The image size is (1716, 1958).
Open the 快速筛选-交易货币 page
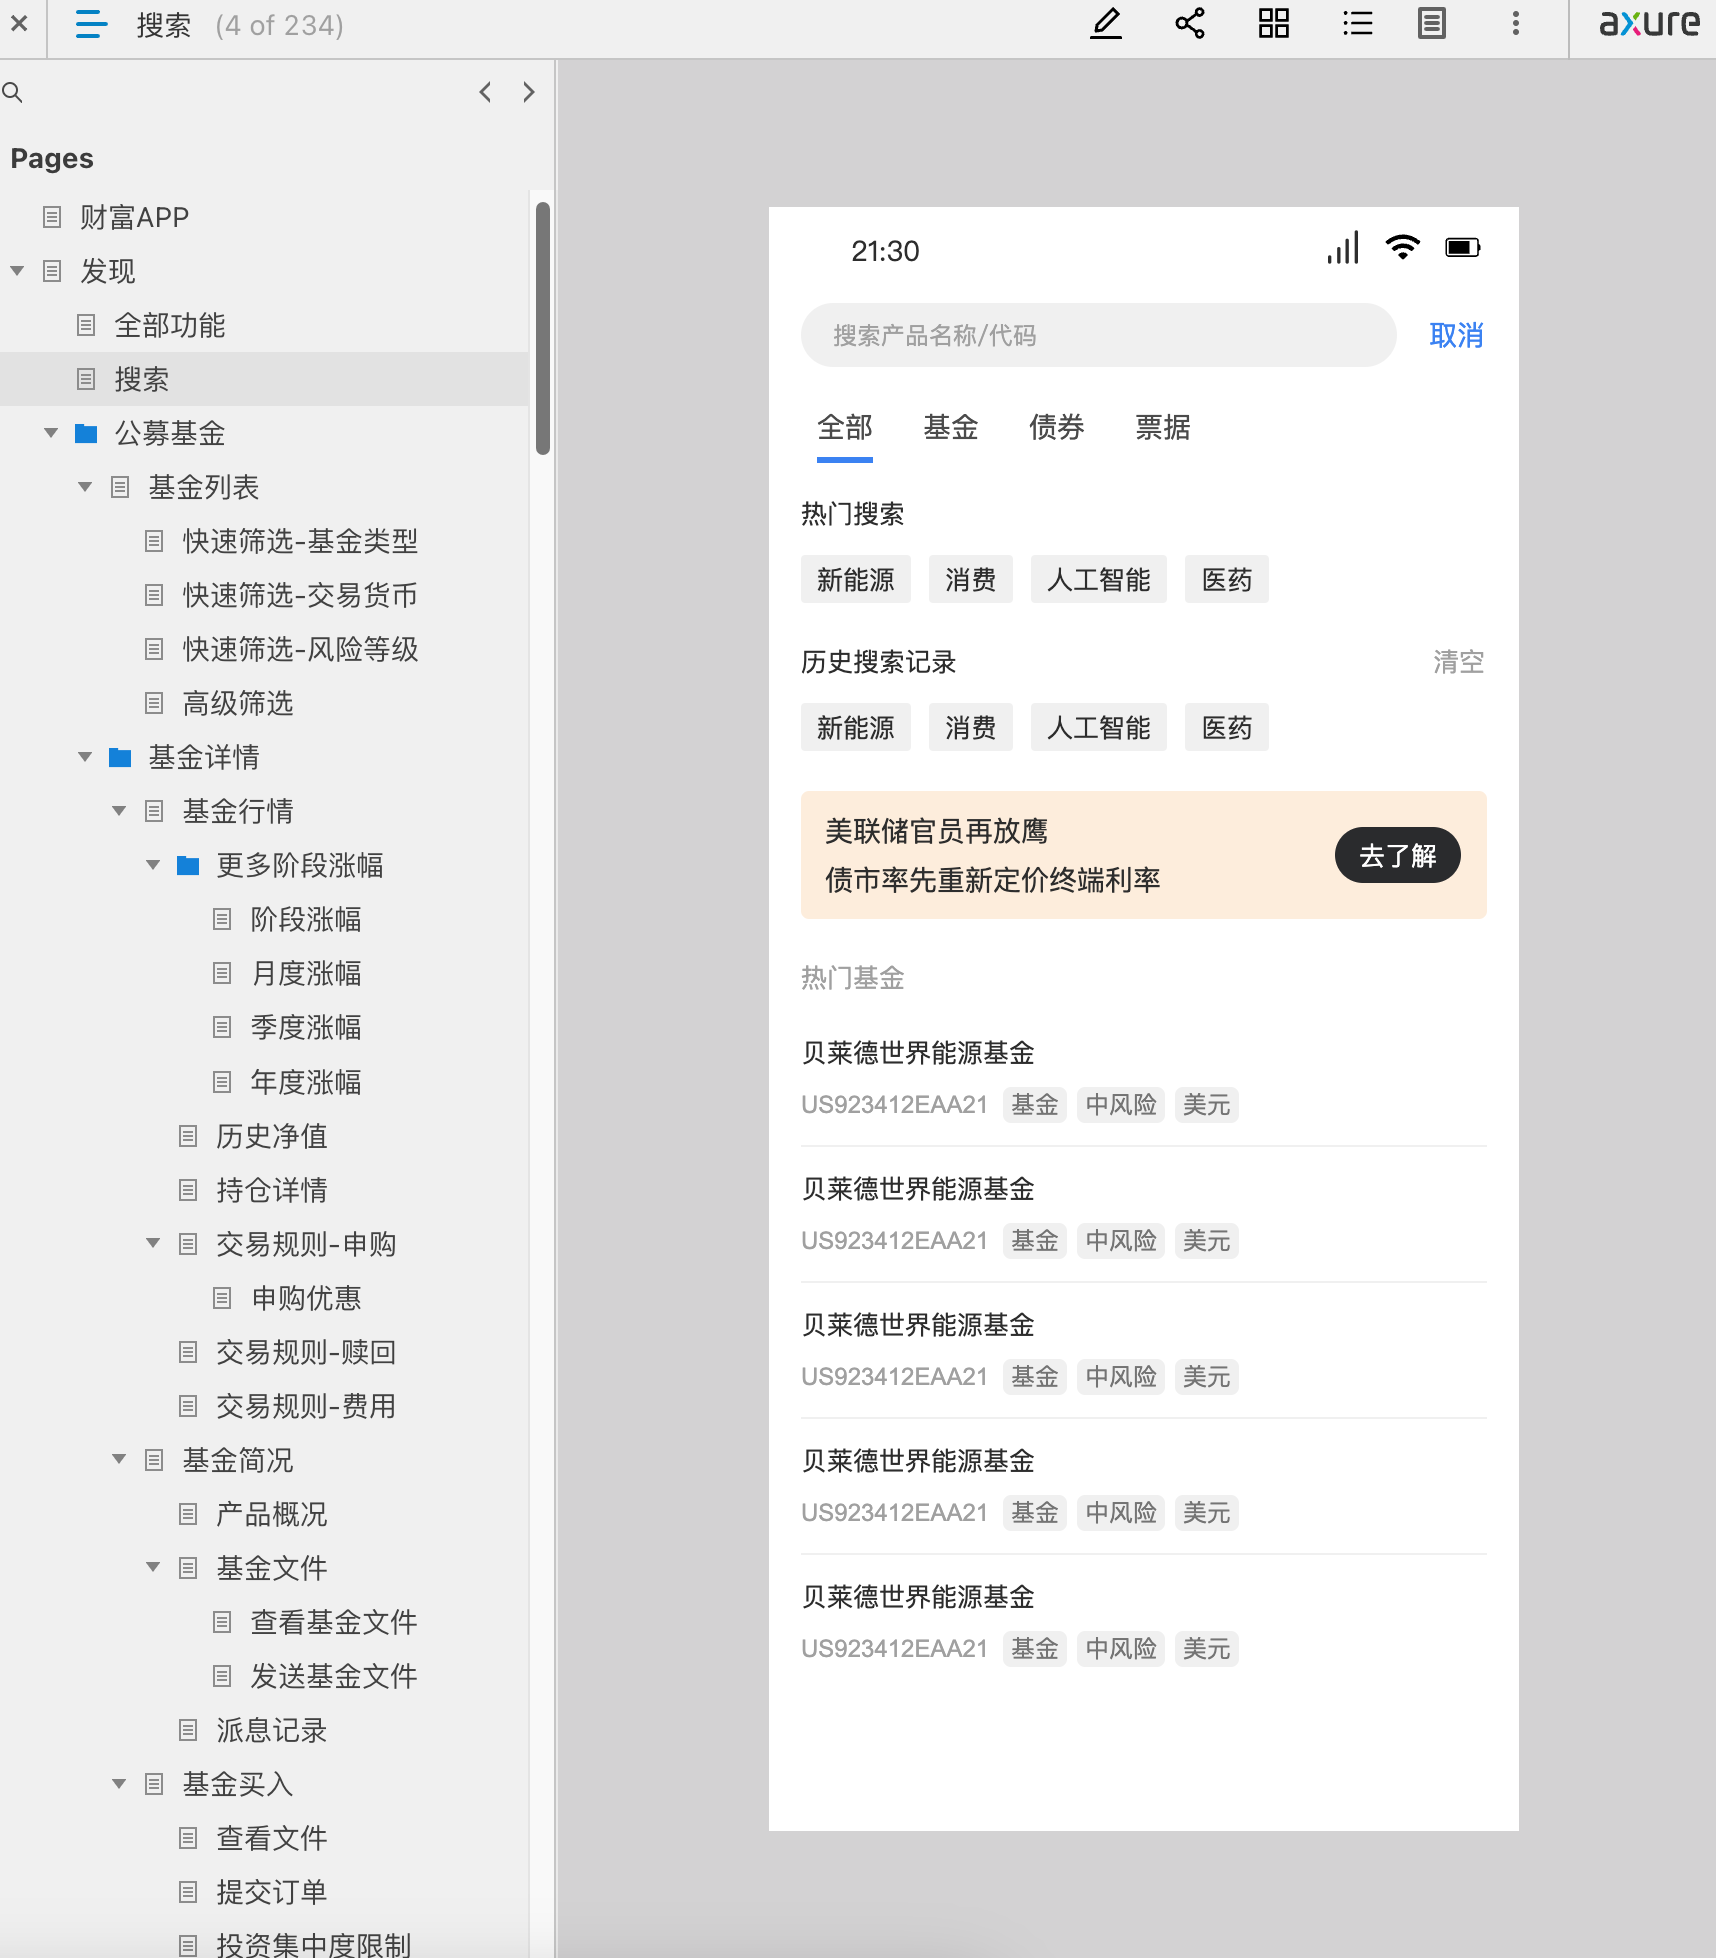(x=301, y=595)
